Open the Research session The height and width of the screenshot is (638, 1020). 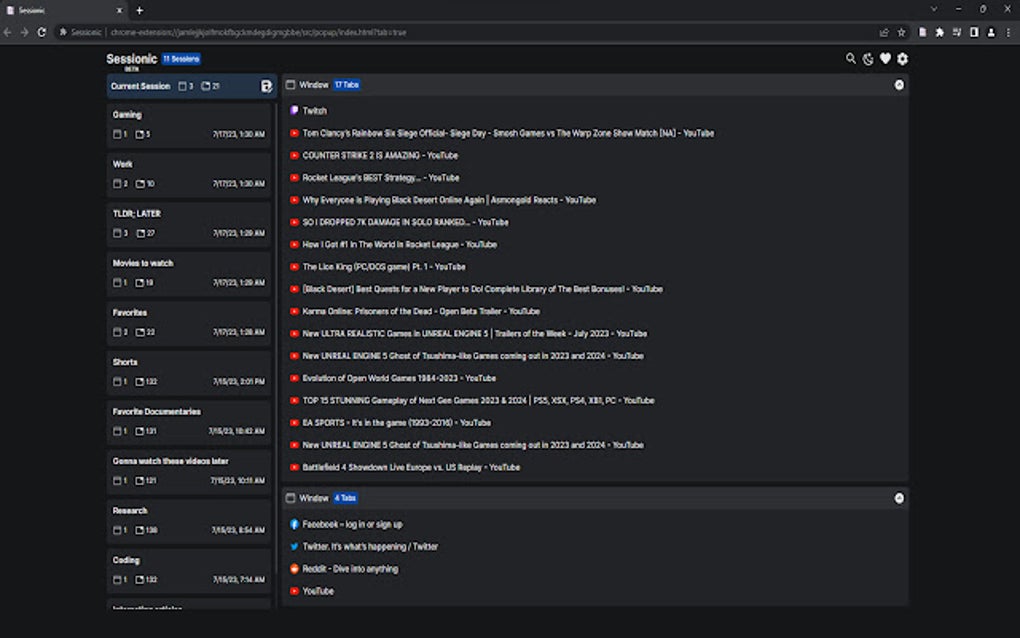pos(189,520)
